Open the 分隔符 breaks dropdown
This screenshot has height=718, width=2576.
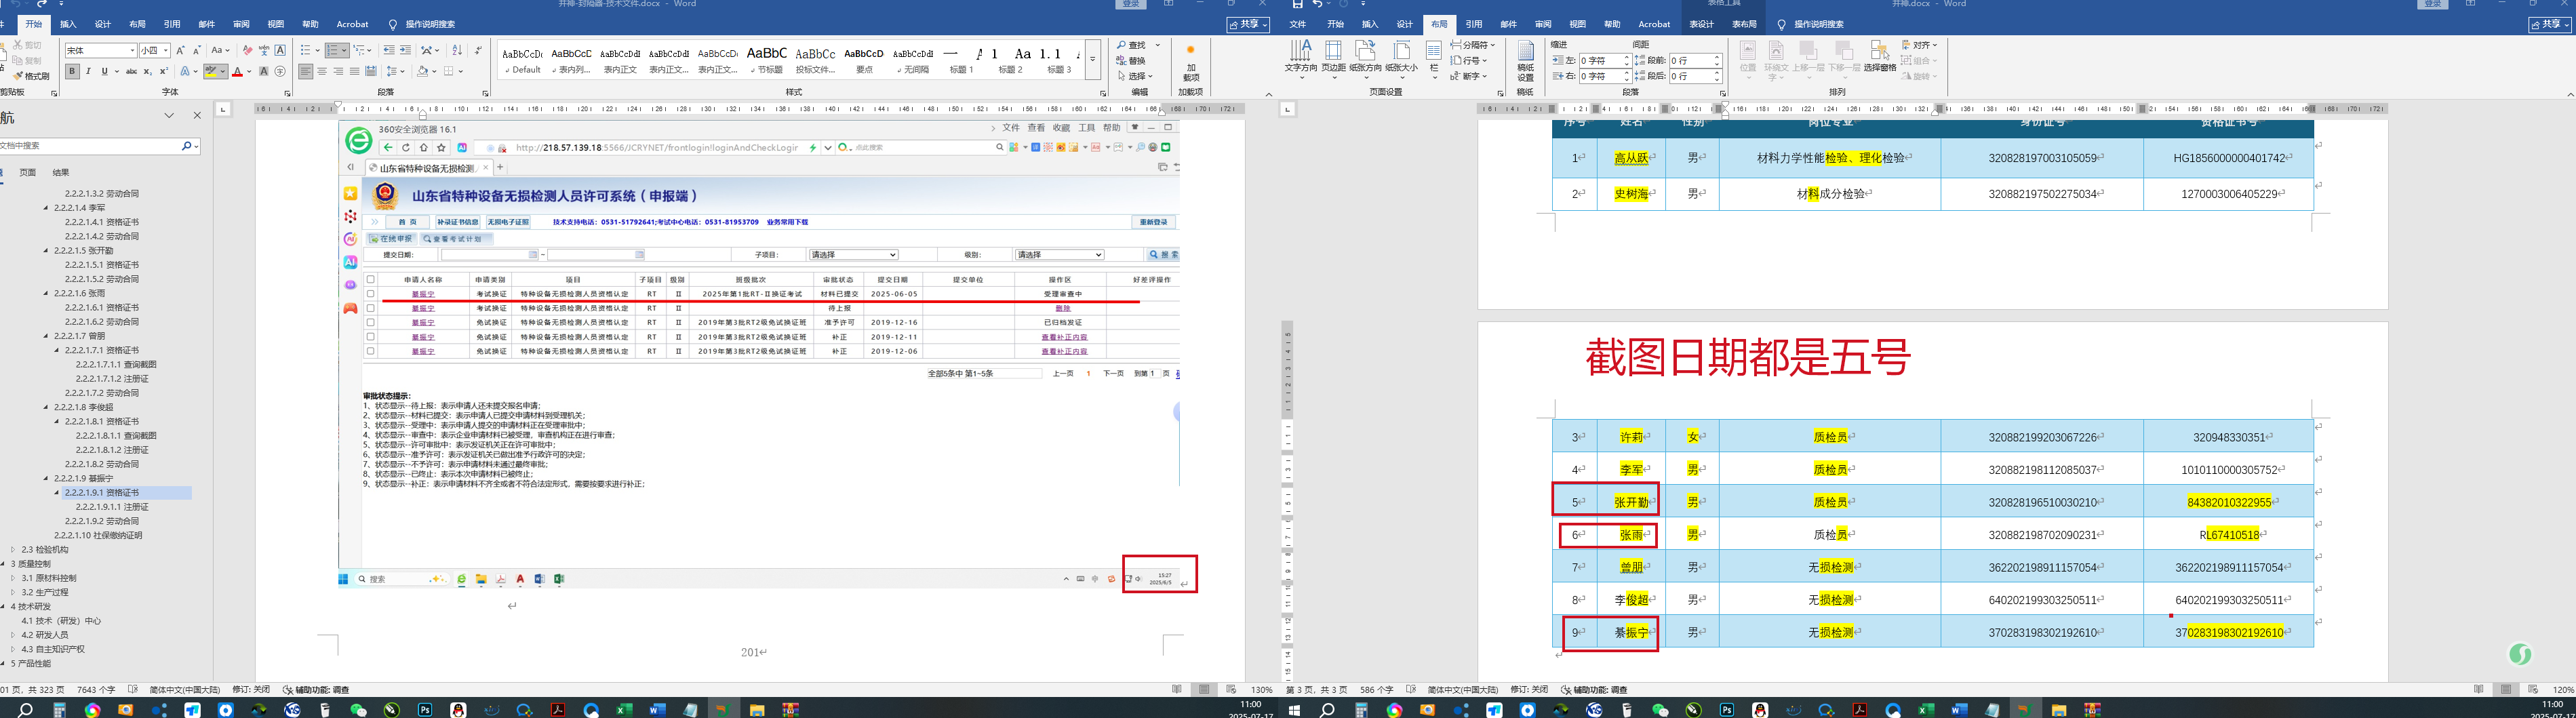[1473, 45]
